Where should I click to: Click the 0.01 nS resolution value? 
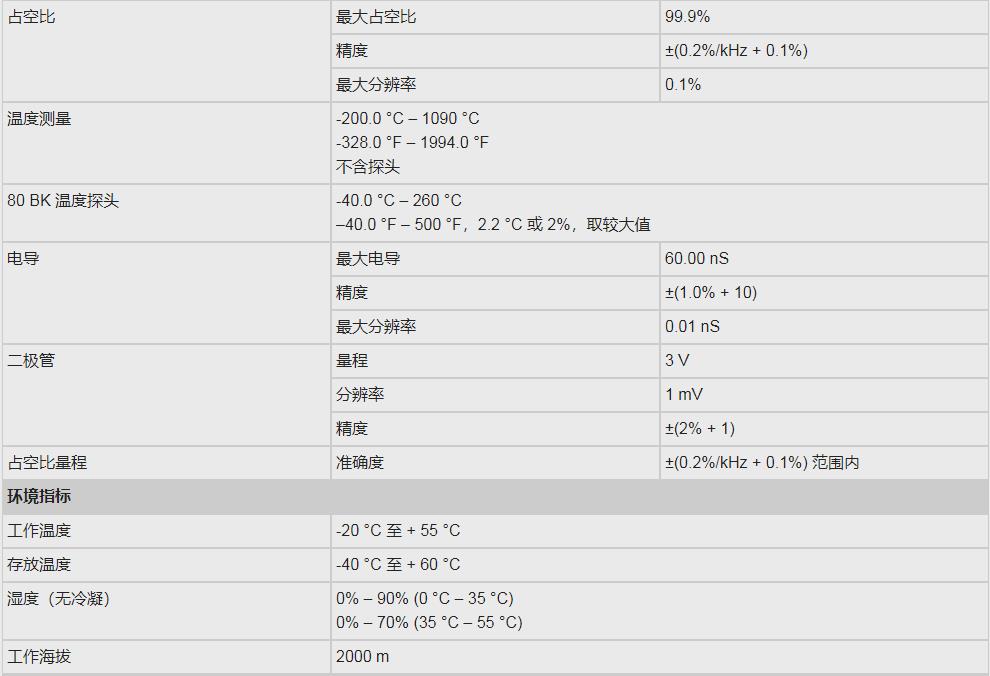692,327
